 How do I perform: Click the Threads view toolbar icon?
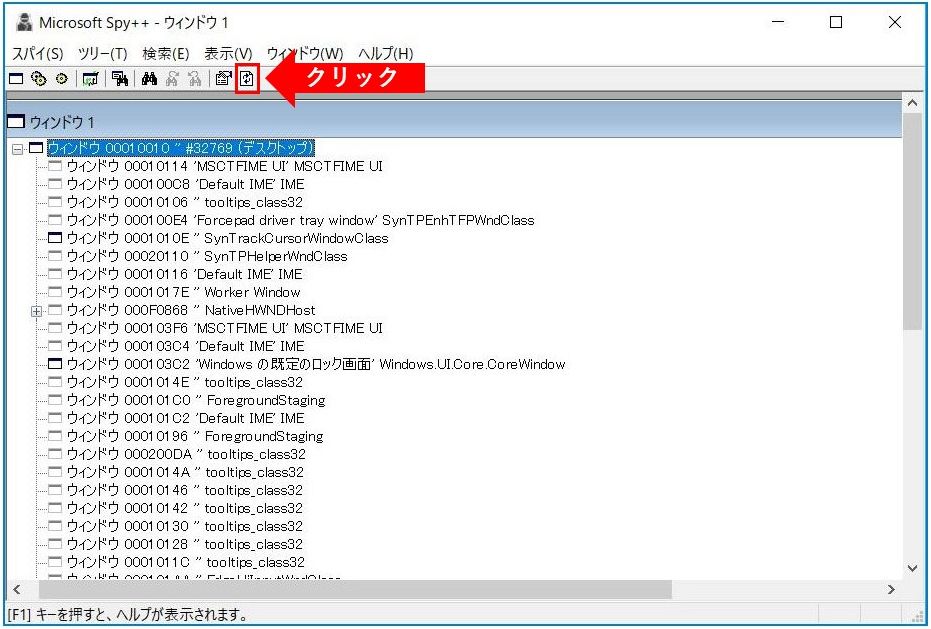(x=62, y=78)
